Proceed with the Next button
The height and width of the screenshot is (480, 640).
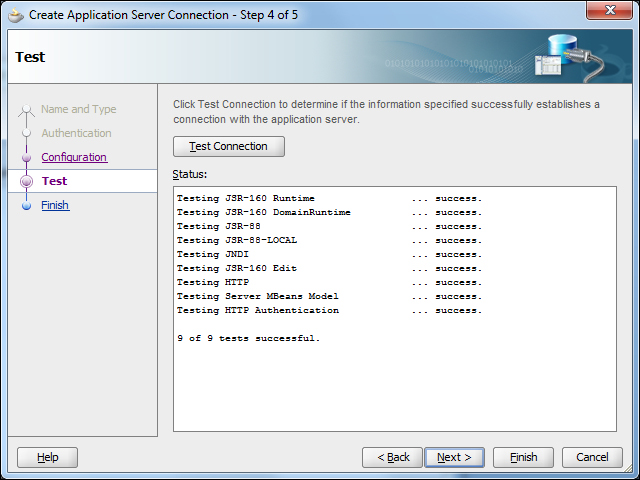(454, 457)
